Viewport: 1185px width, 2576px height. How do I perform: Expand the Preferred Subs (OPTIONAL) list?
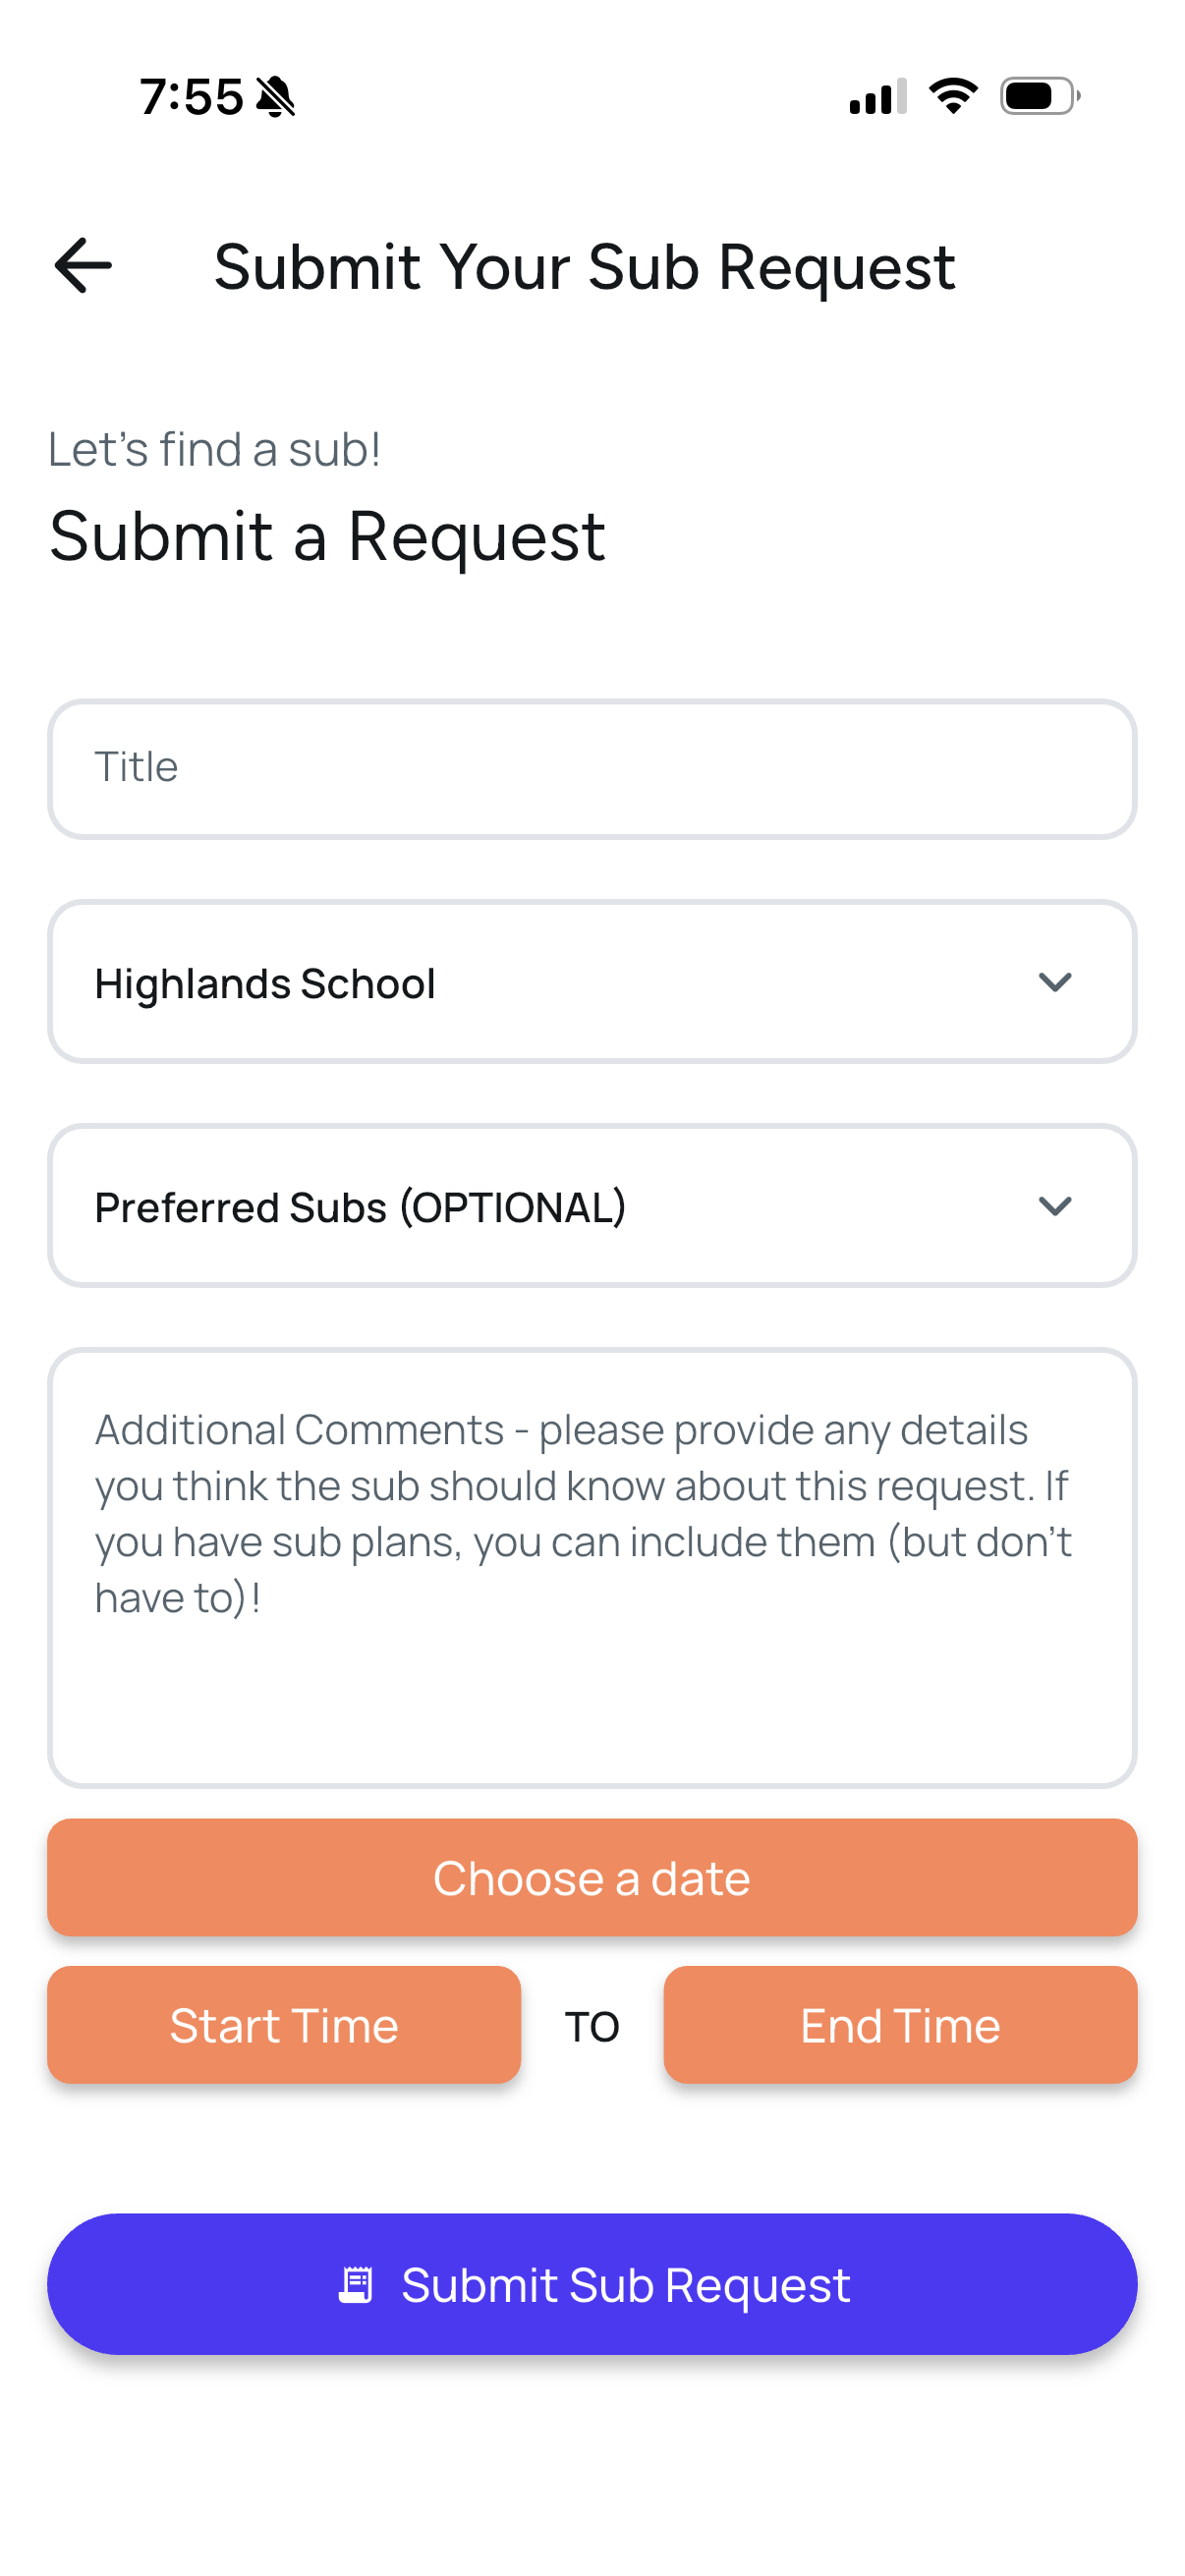(x=593, y=1206)
